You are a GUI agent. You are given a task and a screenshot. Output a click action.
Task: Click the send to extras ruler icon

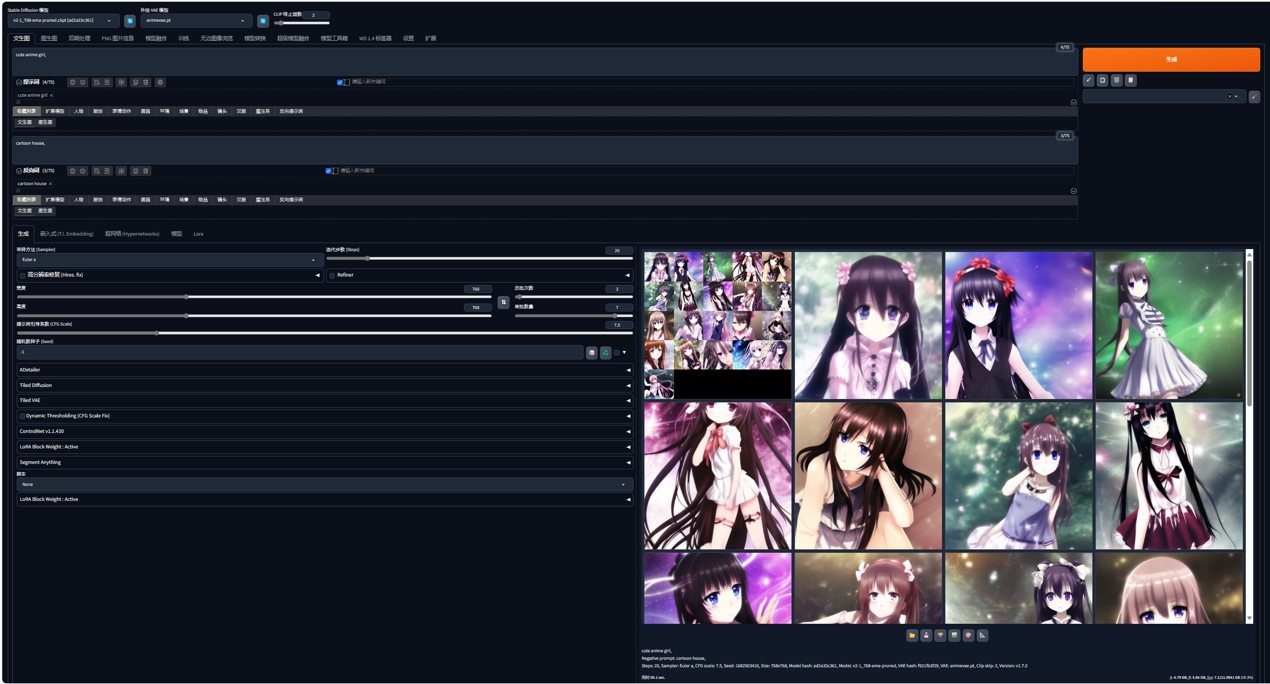point(982,635)
